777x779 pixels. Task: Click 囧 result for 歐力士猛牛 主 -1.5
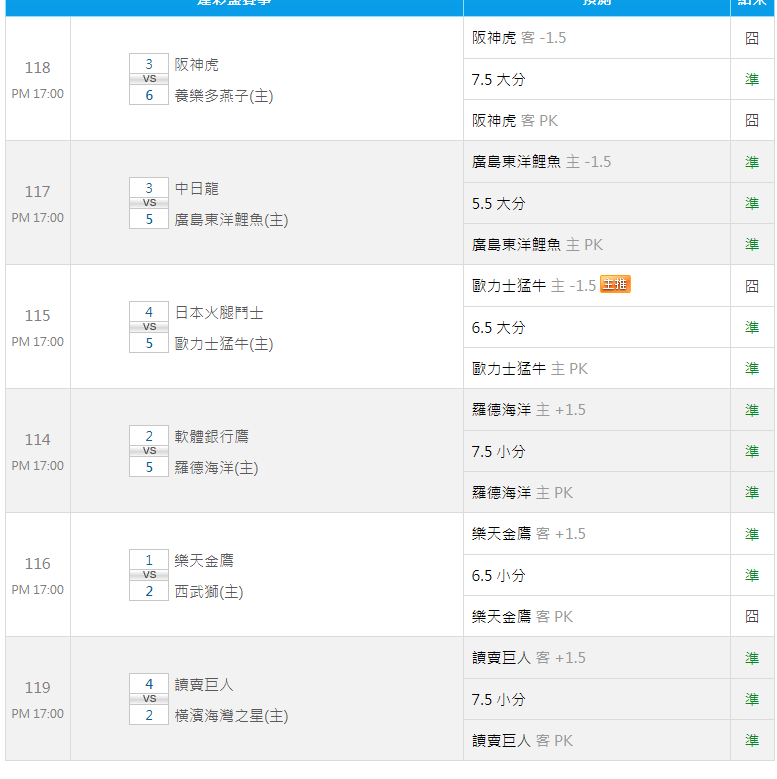click(x=752, y=286)
